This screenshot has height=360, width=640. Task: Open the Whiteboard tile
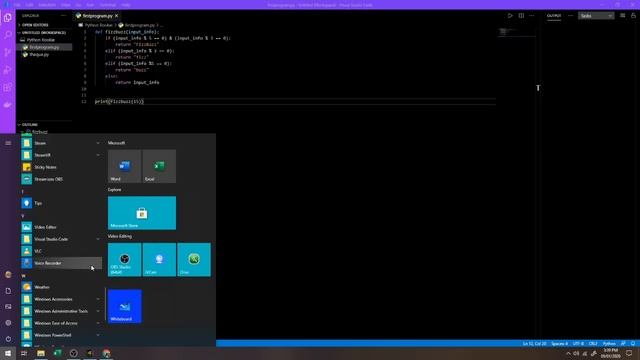click(124, 306)
